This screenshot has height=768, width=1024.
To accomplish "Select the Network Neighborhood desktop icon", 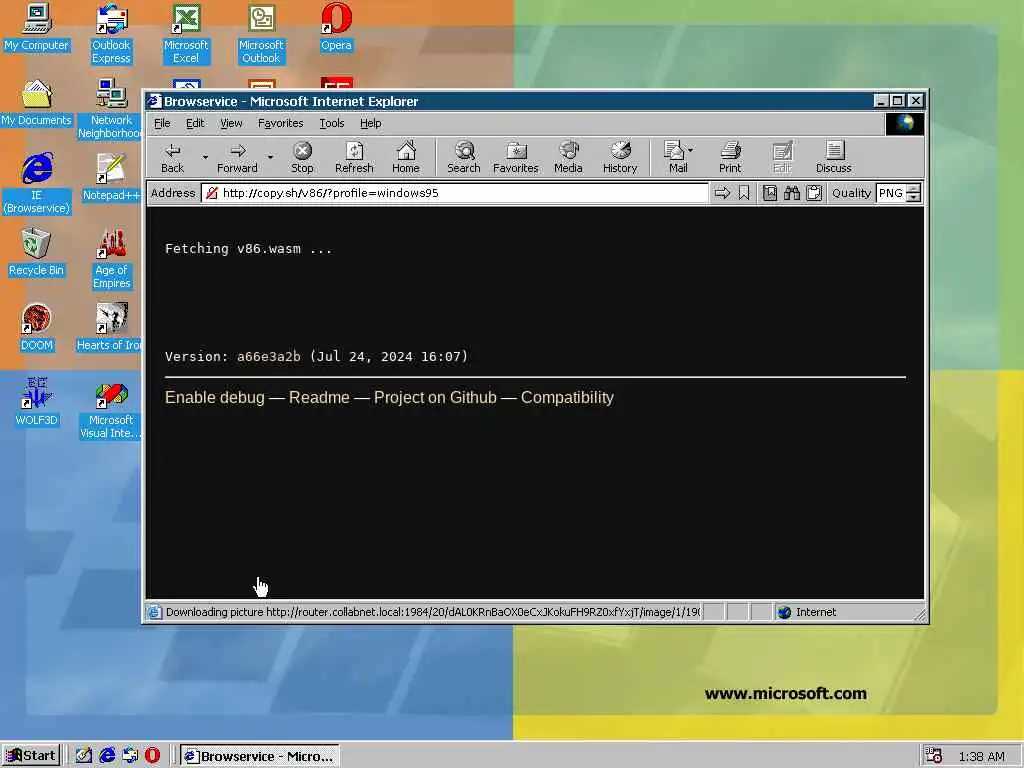I will click(110, 109).
